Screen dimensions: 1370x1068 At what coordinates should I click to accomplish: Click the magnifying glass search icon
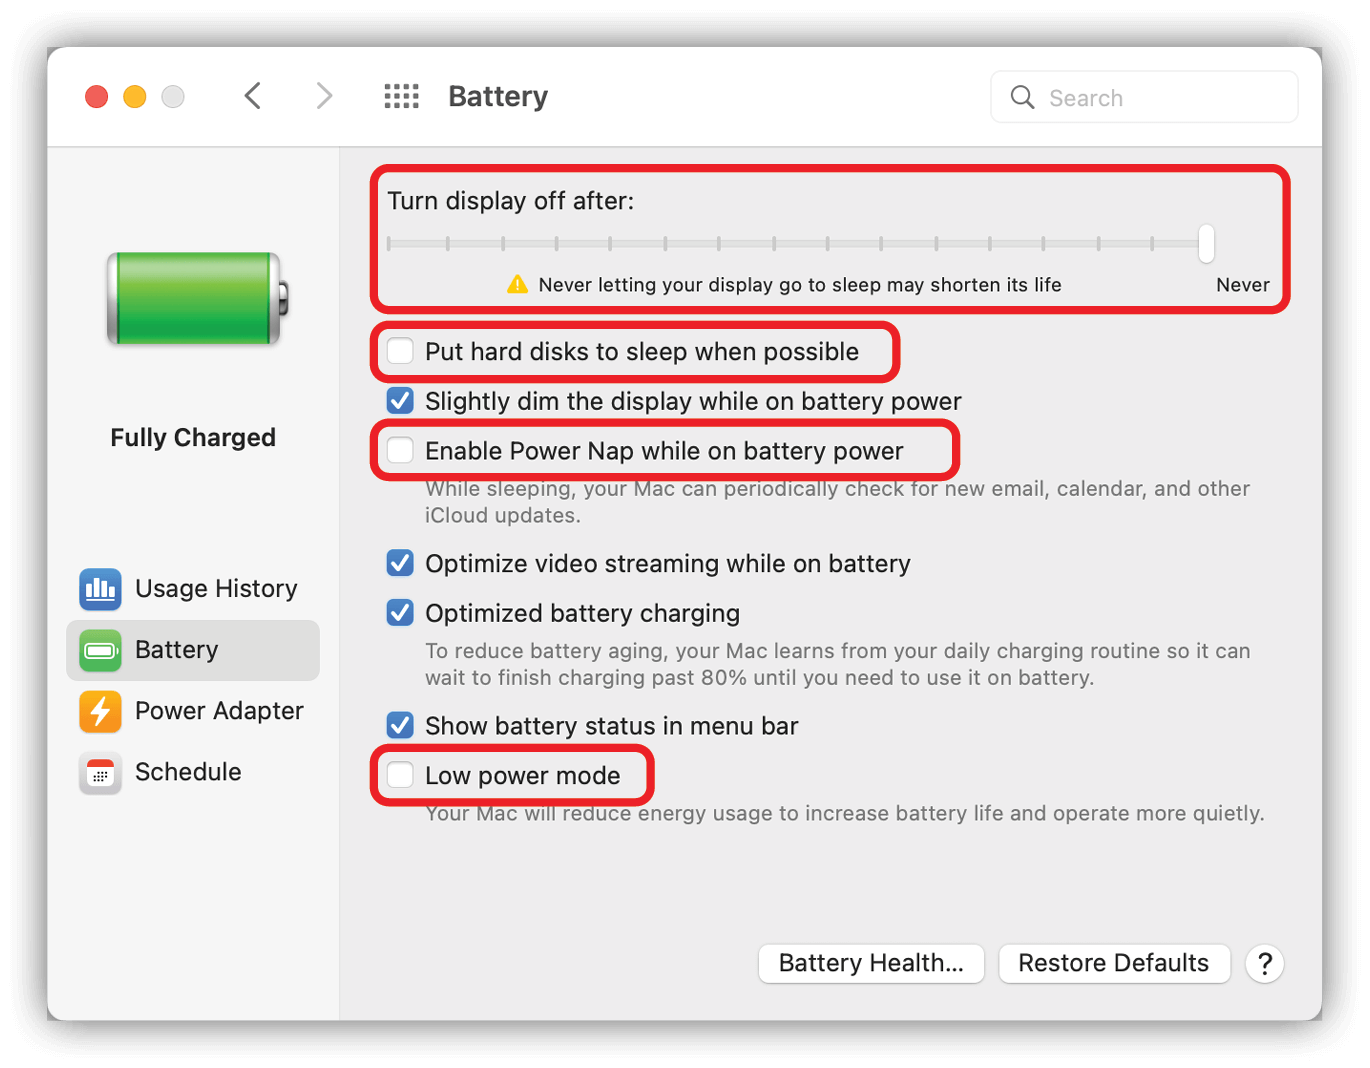pos(1022,97)
